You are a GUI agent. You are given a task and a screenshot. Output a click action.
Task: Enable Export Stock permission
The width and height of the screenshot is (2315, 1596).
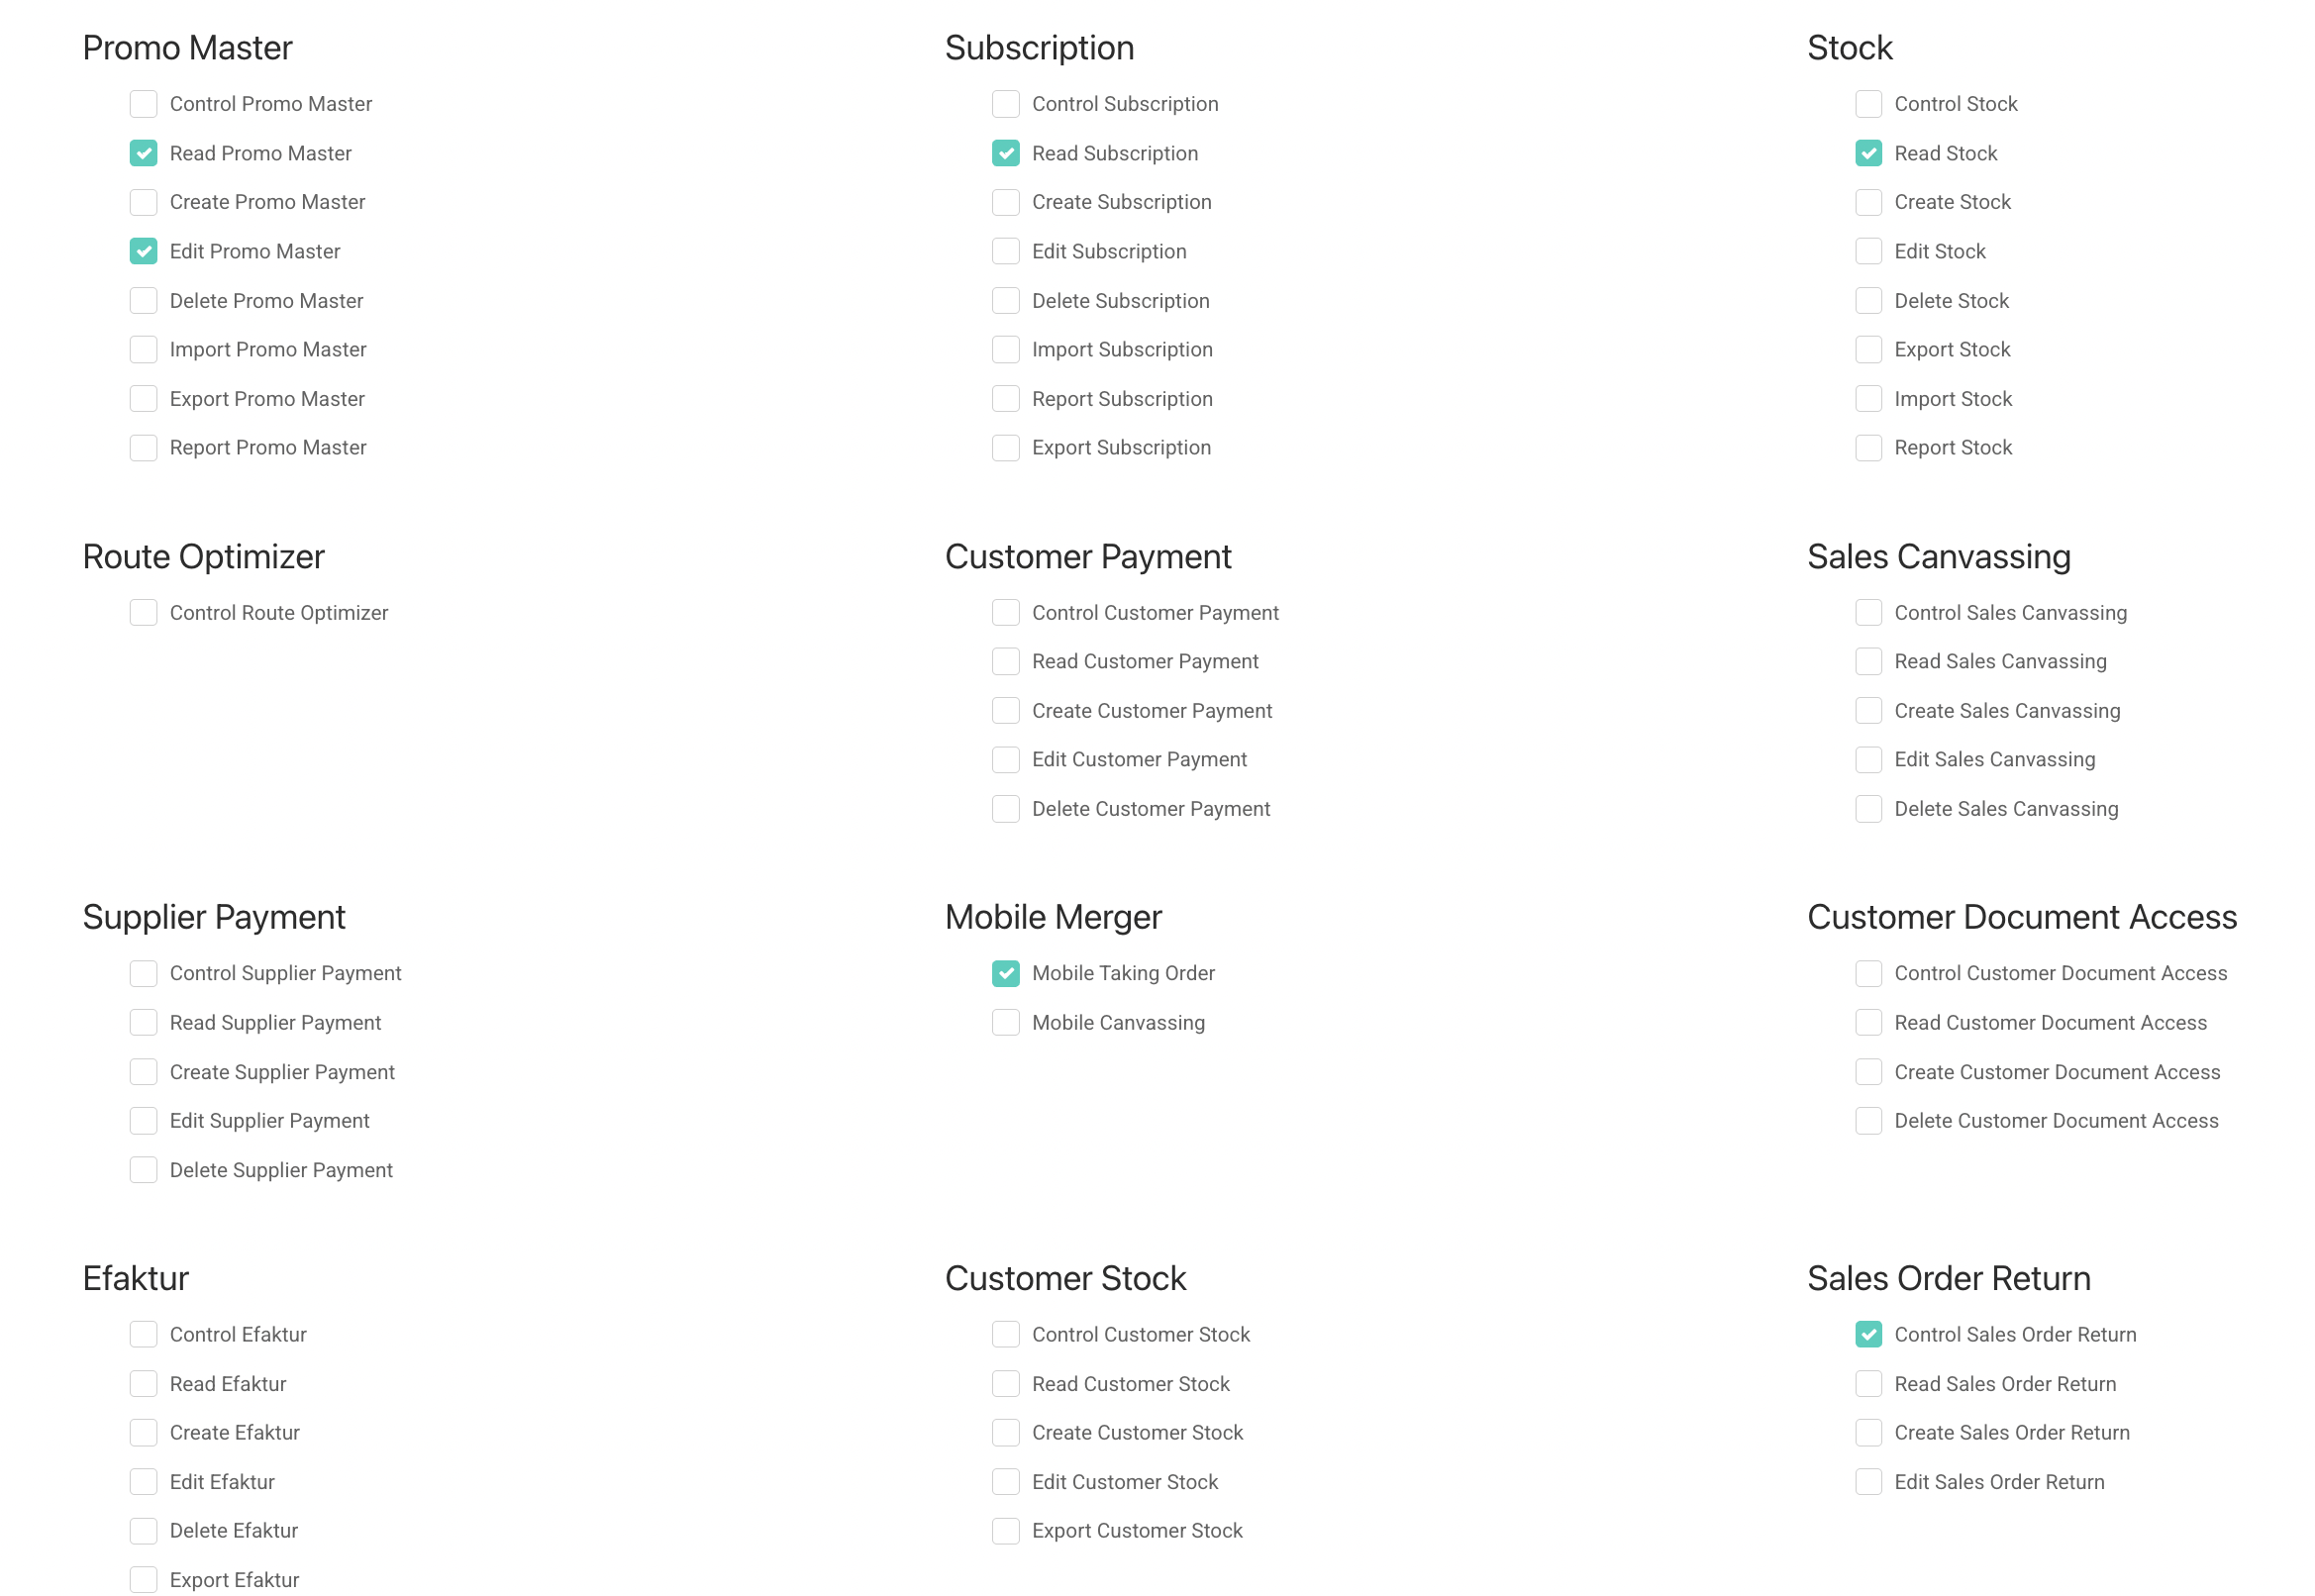1867,349
